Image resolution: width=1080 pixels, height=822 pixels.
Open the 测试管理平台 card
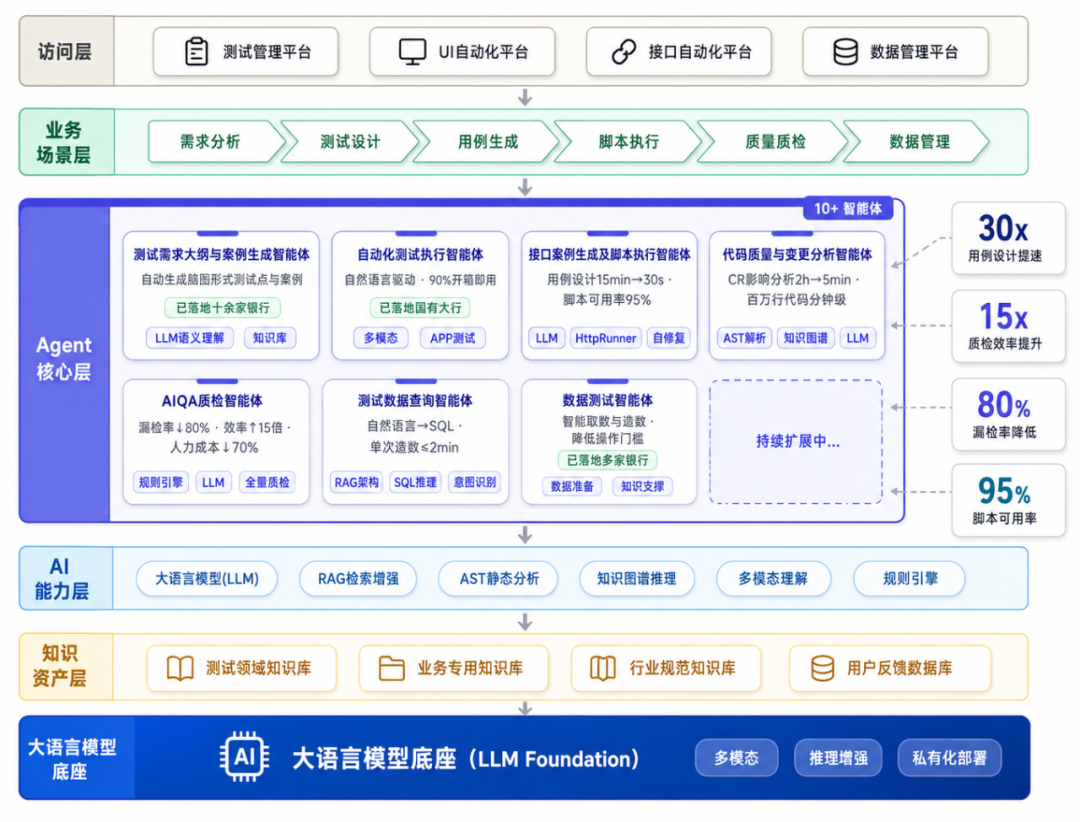tap(246, 52)
